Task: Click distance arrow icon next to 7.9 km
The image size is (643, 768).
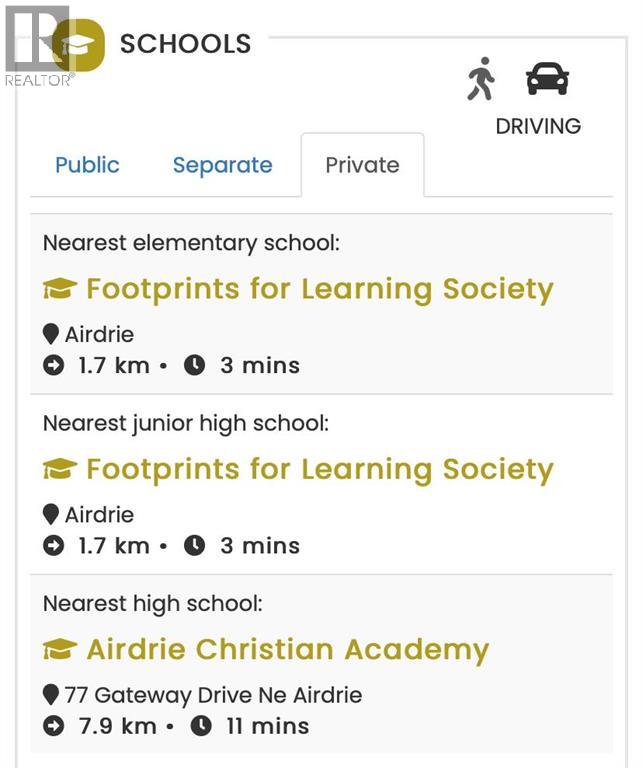Action: 53,726
